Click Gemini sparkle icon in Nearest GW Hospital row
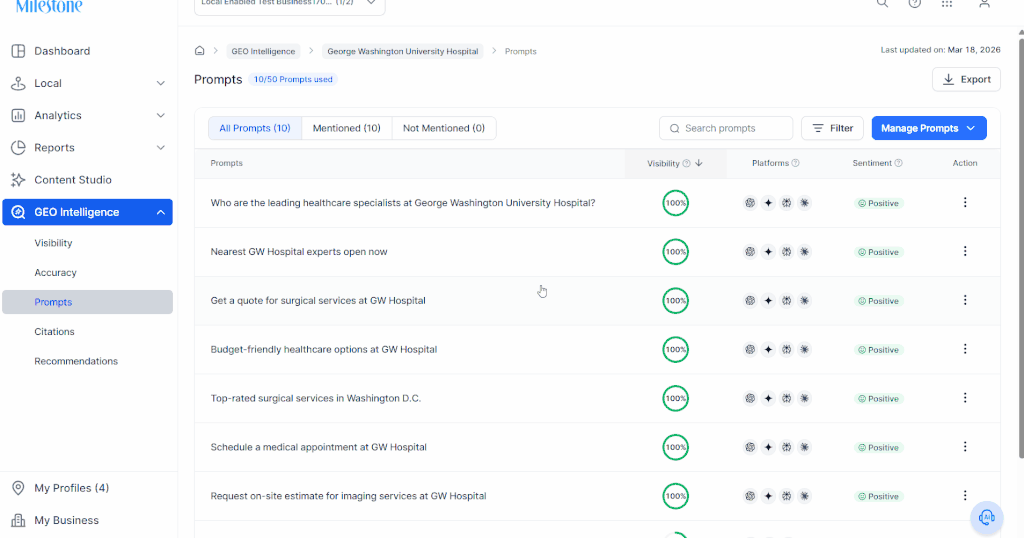The image size is (1024, 538). pyautogui.click(x=768, y=252)
